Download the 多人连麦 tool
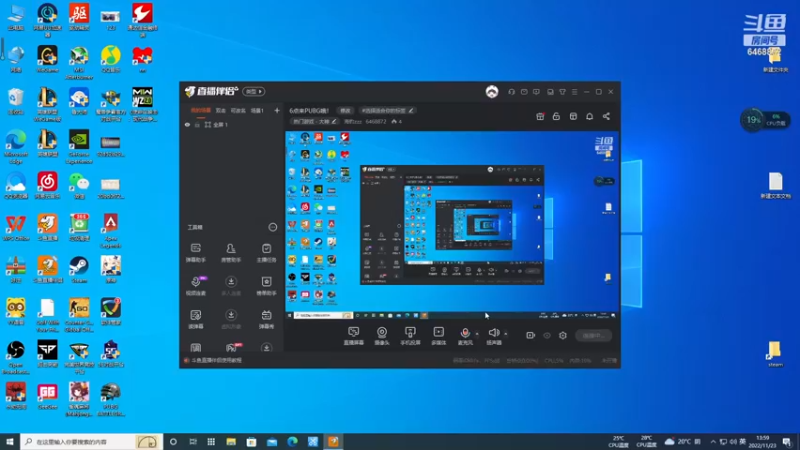This screenshot has height=450, width=800. (x=231, y=286)
